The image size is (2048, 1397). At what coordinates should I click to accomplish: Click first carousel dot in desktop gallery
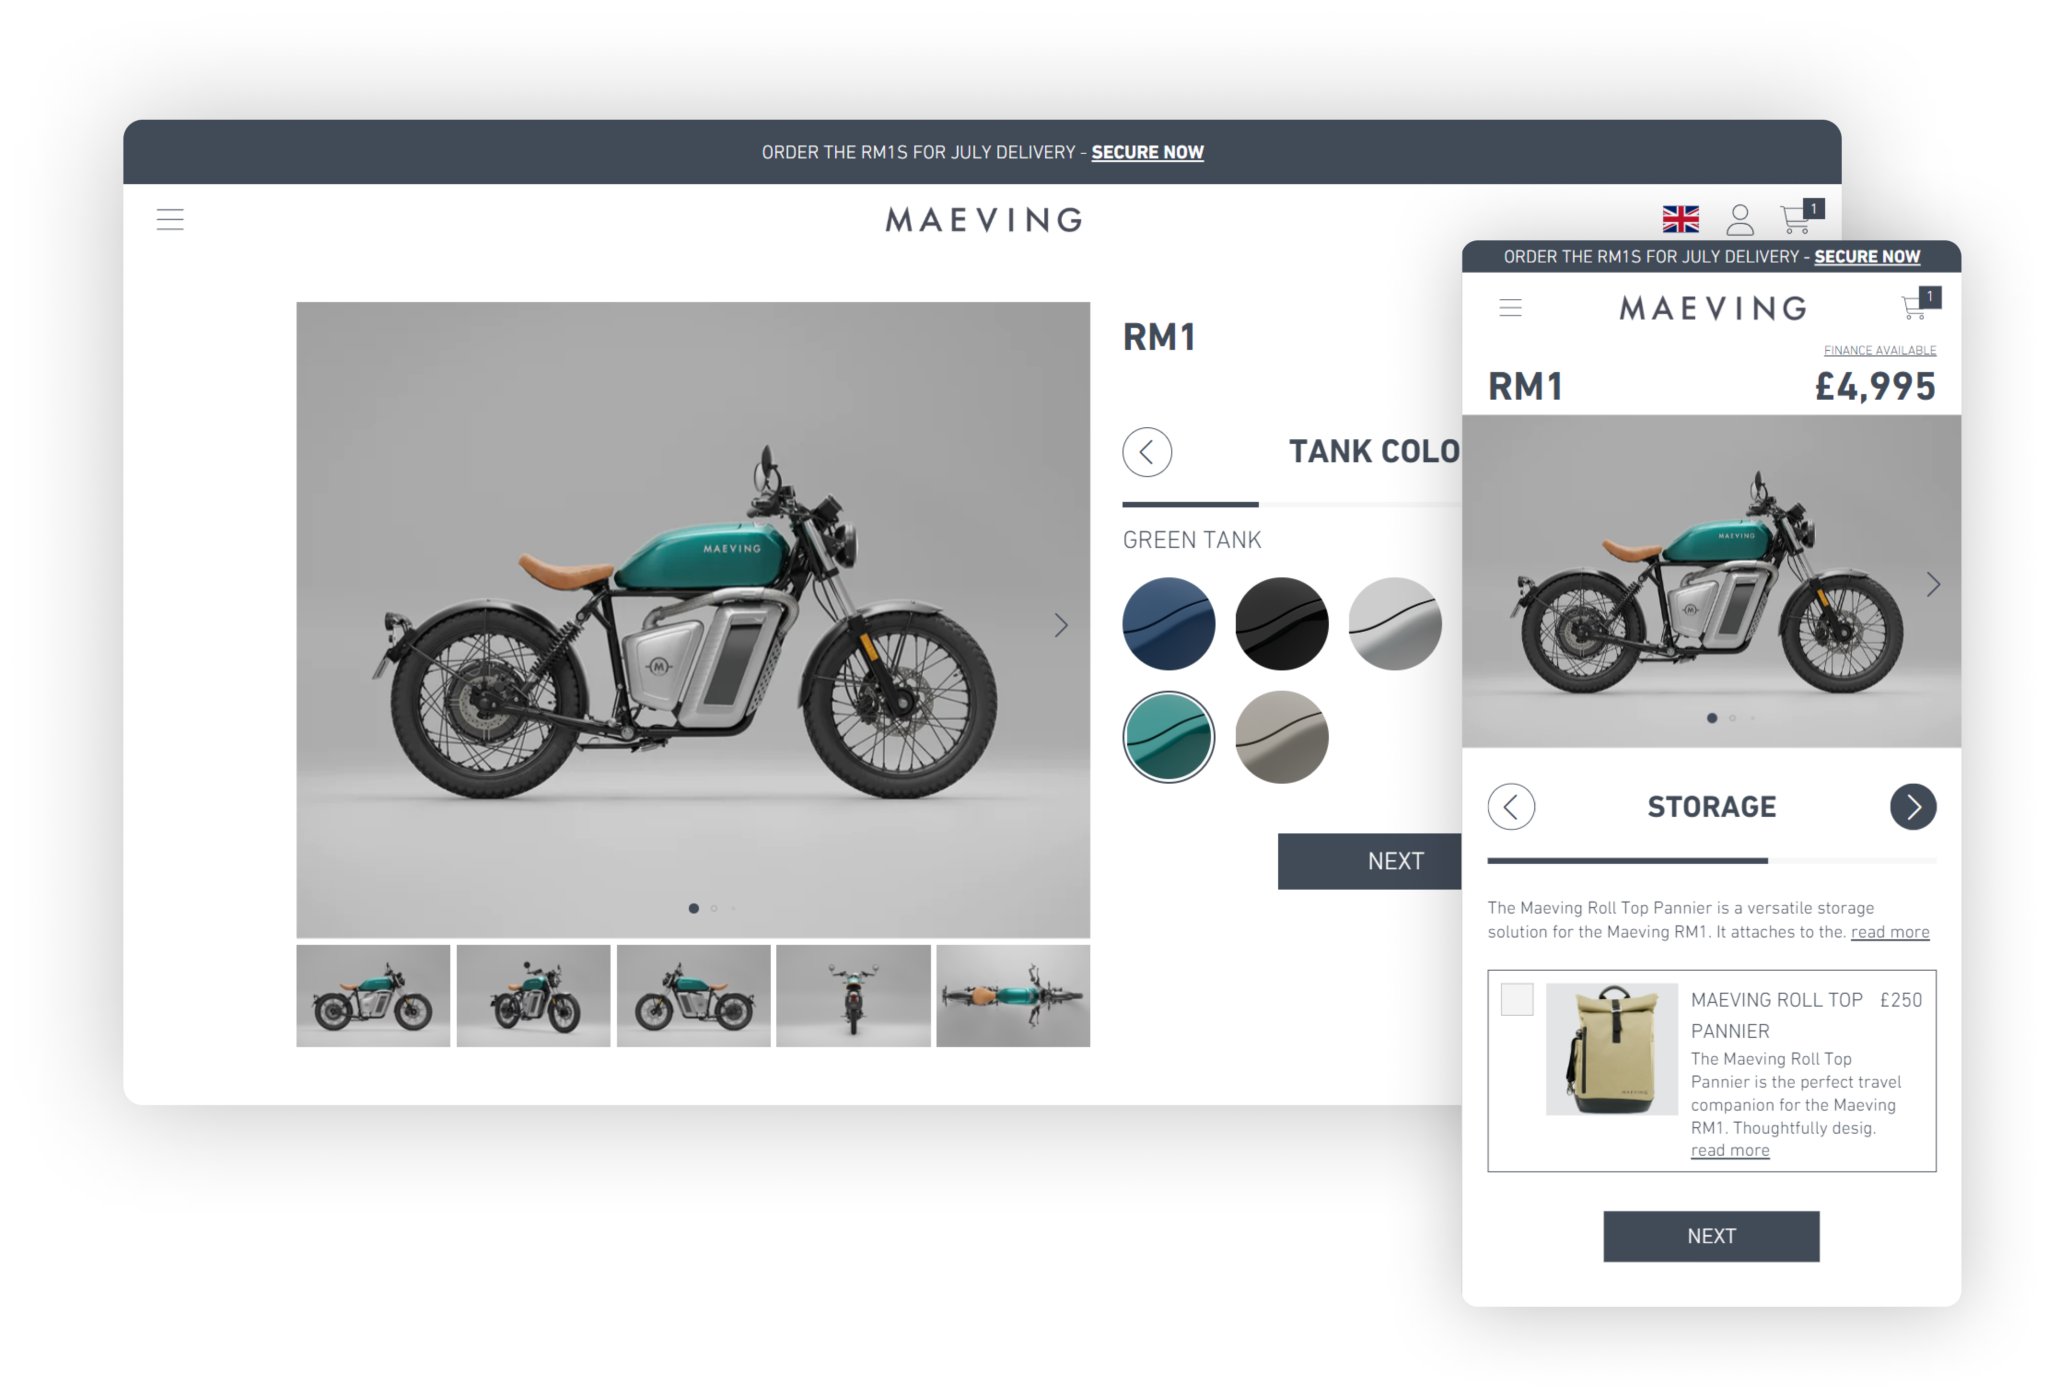click(694, 908)
